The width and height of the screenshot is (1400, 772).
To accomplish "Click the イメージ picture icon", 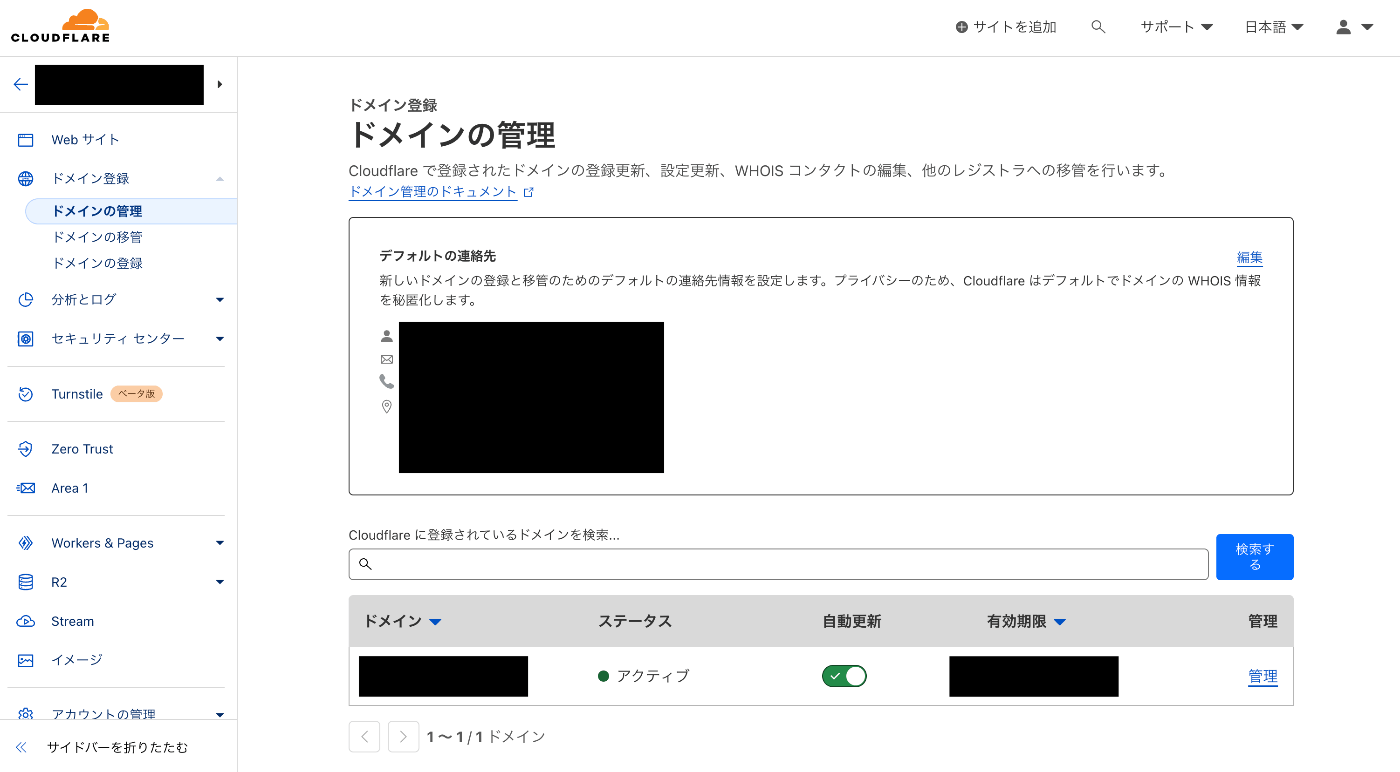I will tap(26, 660).
